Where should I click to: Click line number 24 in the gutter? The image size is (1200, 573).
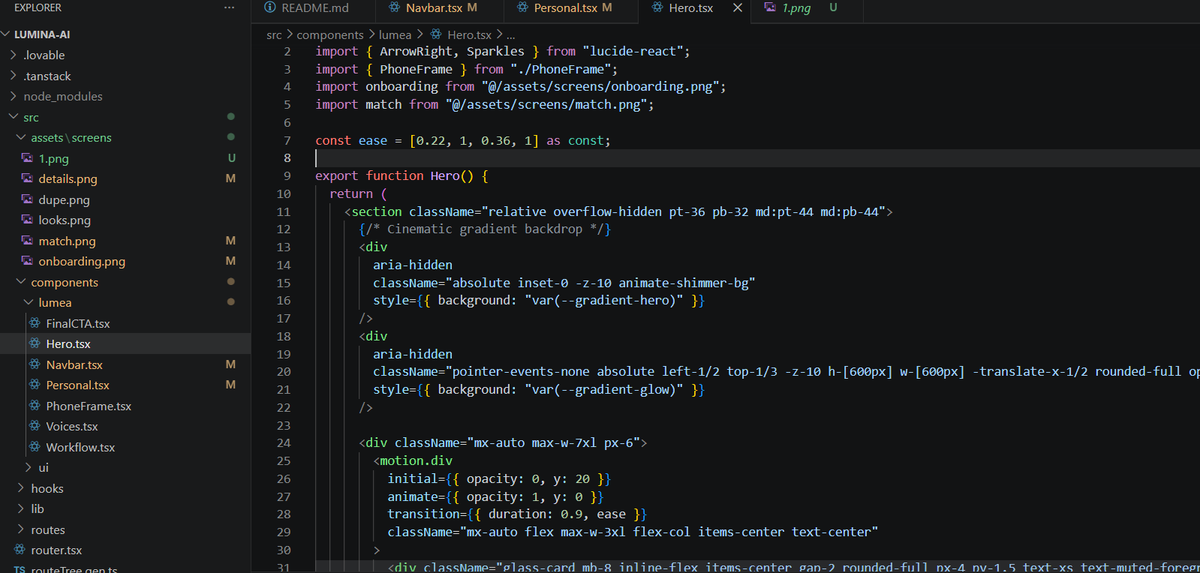coord(283,442)
